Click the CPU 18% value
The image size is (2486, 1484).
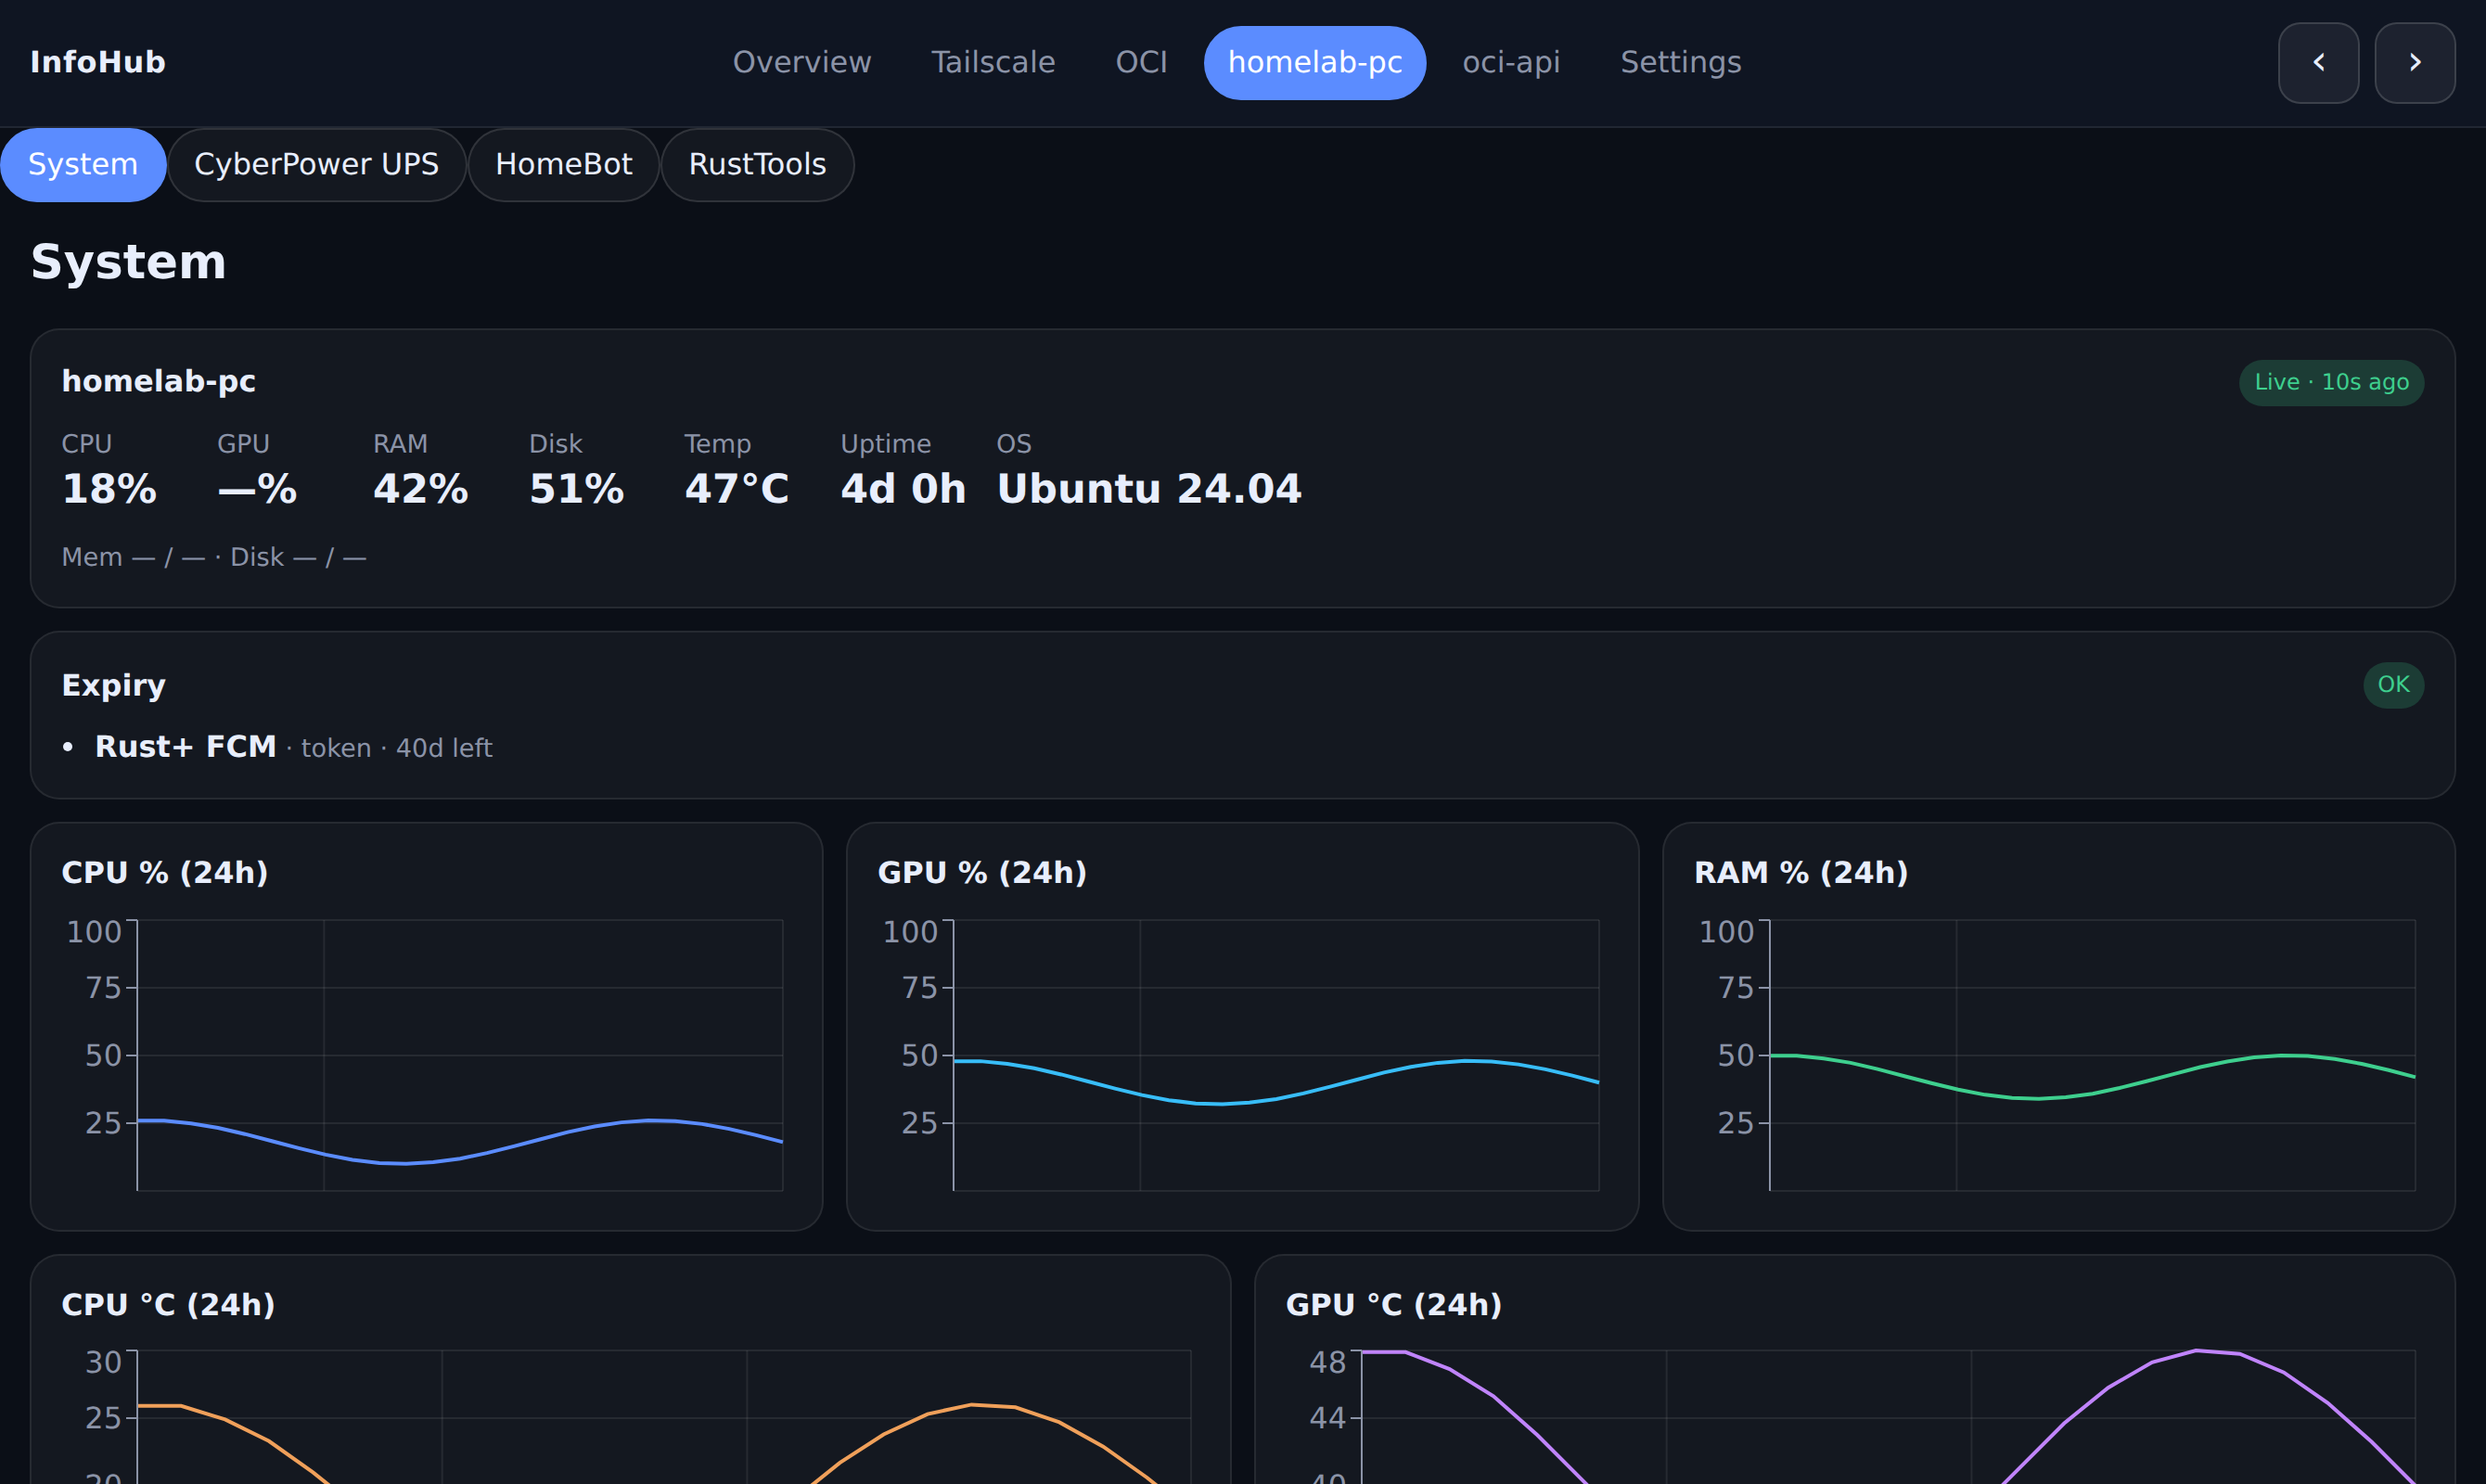pyautogui.click(x=109, y=490)
